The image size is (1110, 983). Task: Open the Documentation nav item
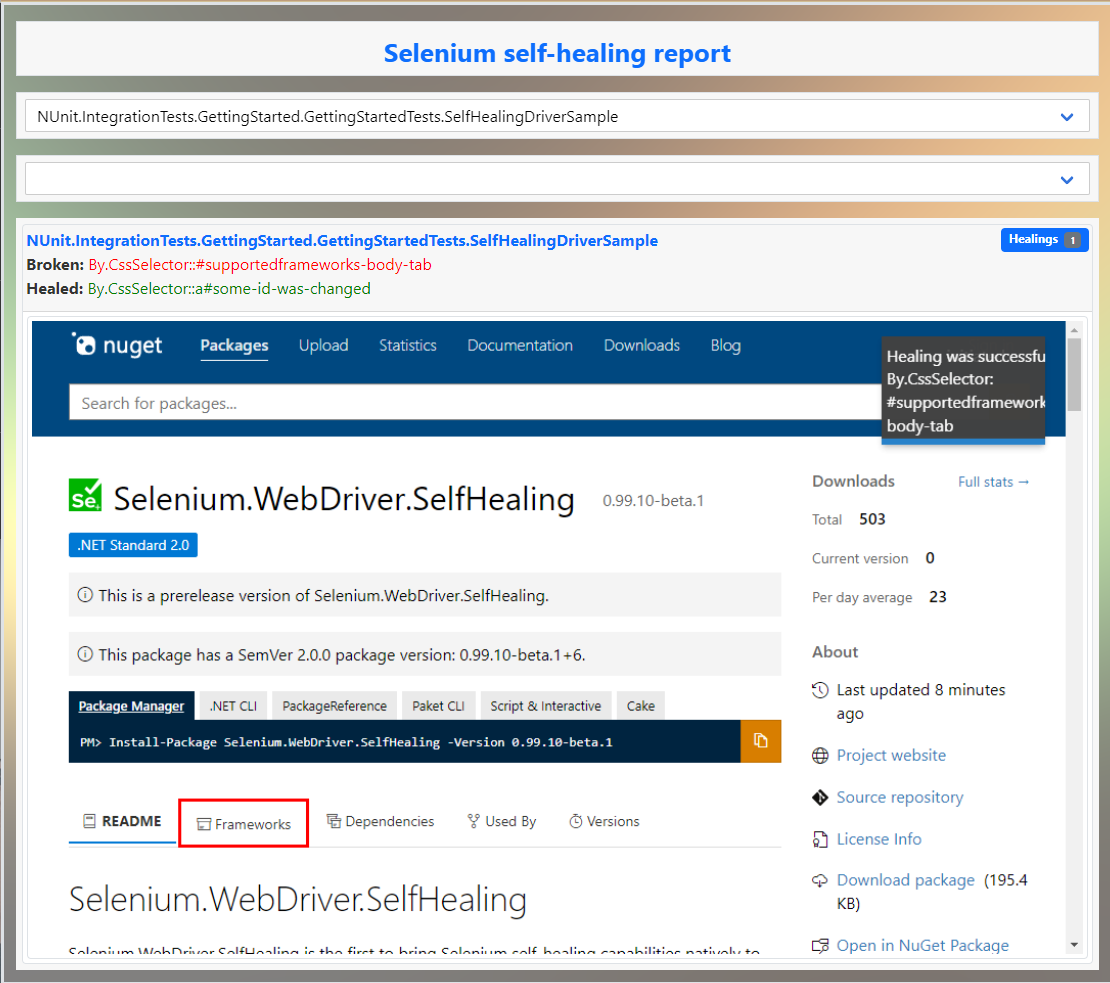coord(520,345)
